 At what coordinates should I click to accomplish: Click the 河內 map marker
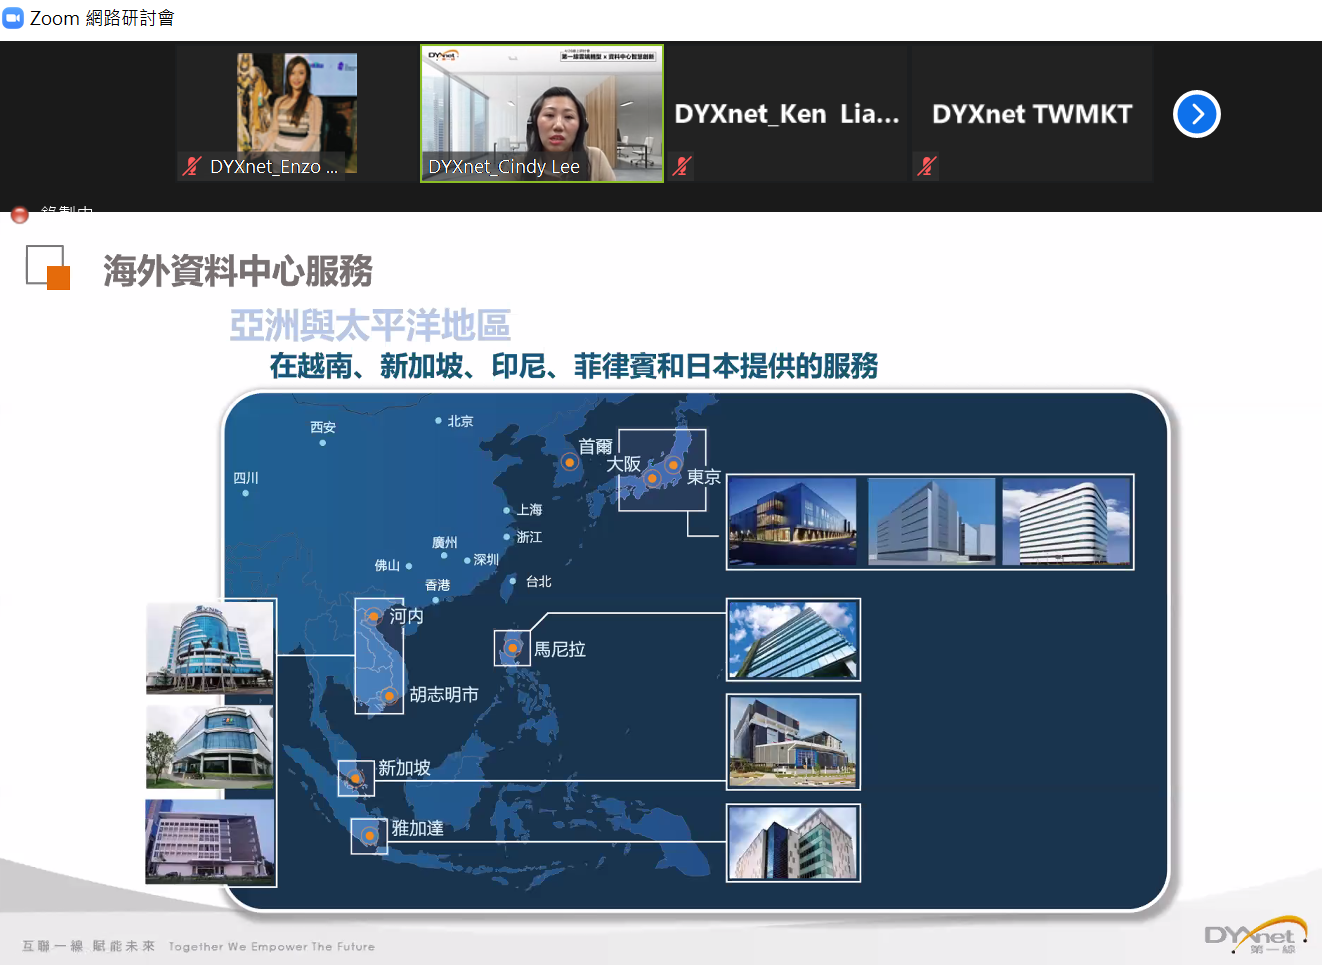[x=374, y=616]
